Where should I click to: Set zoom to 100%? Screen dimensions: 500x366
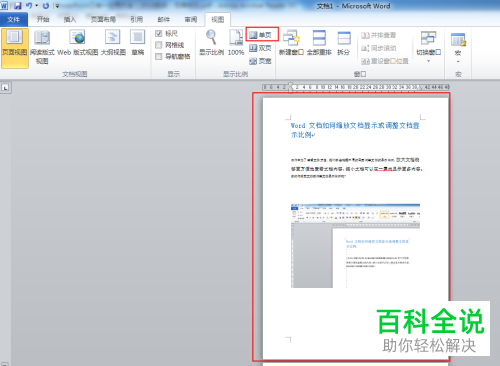tap(236, 43)
